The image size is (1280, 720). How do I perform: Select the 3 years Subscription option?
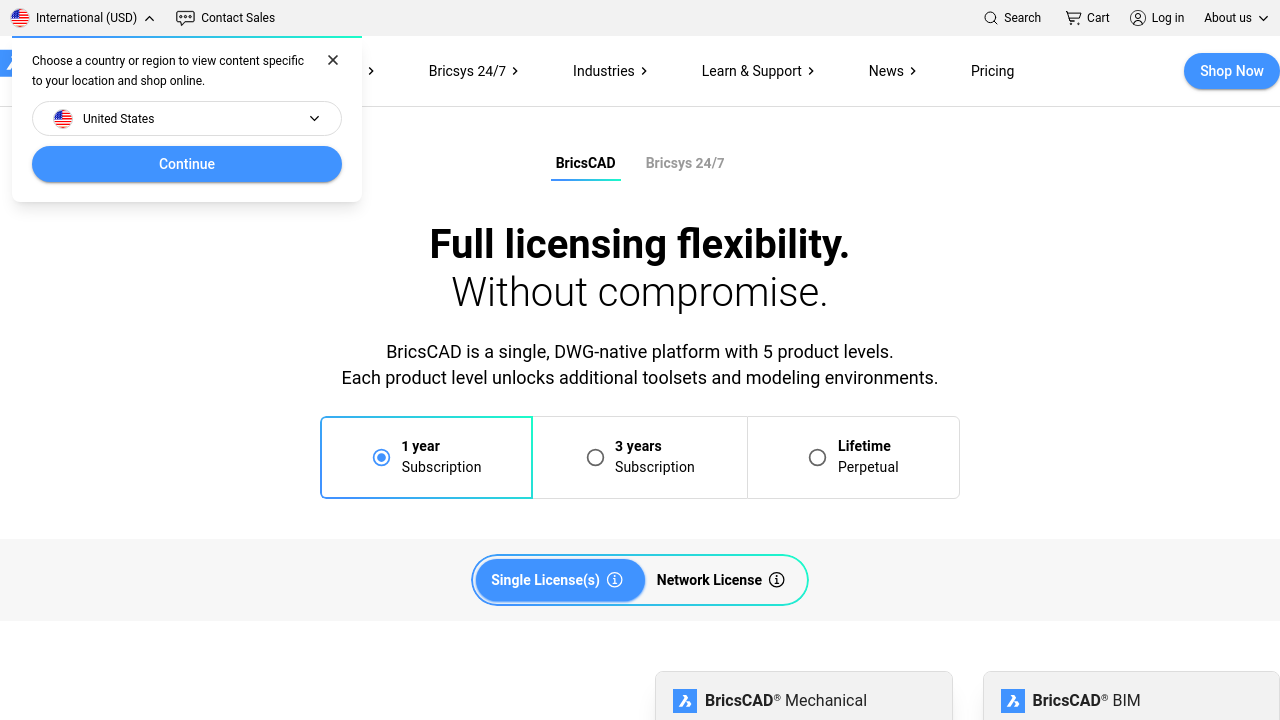point(595,457)
